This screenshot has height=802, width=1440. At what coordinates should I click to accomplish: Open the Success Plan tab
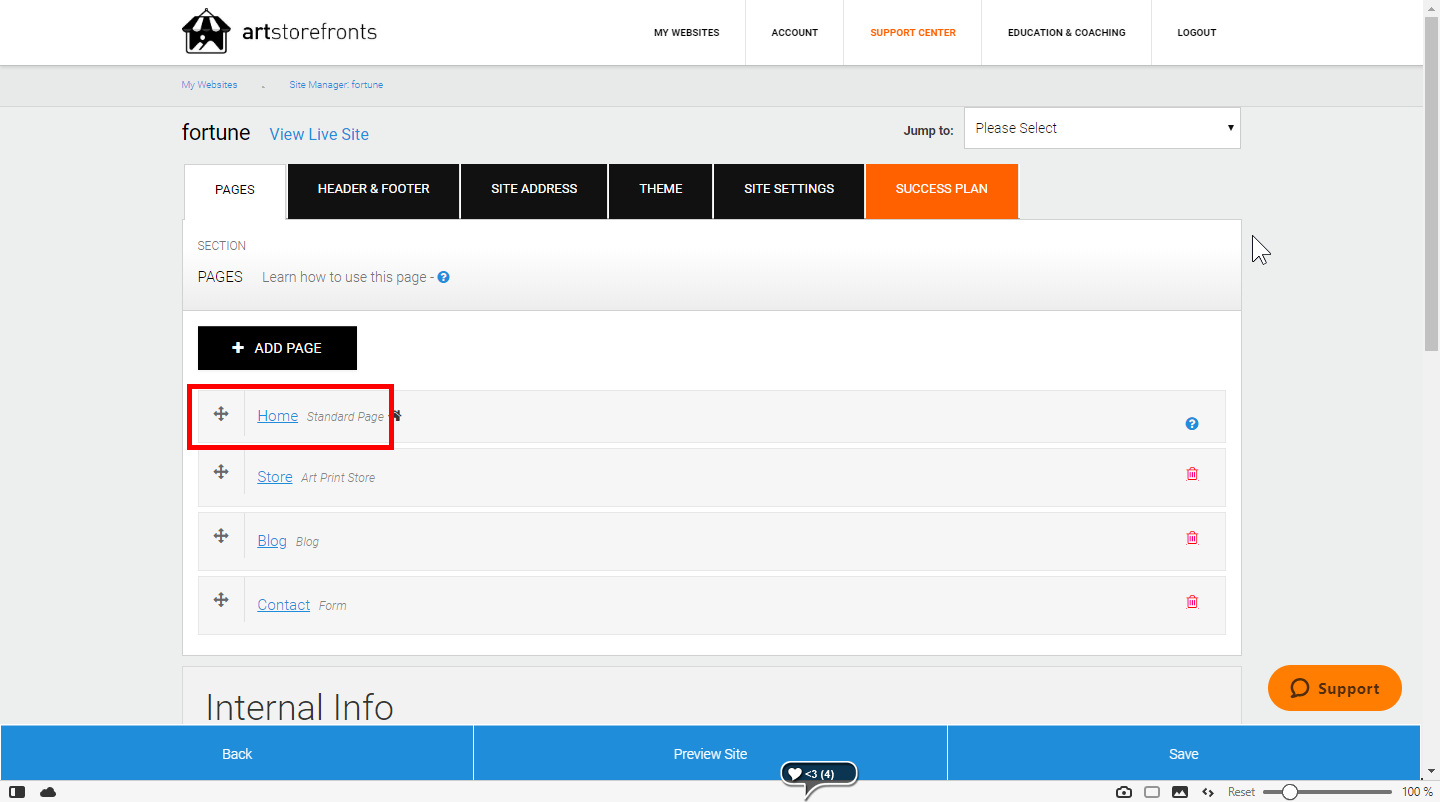point(941,188)
